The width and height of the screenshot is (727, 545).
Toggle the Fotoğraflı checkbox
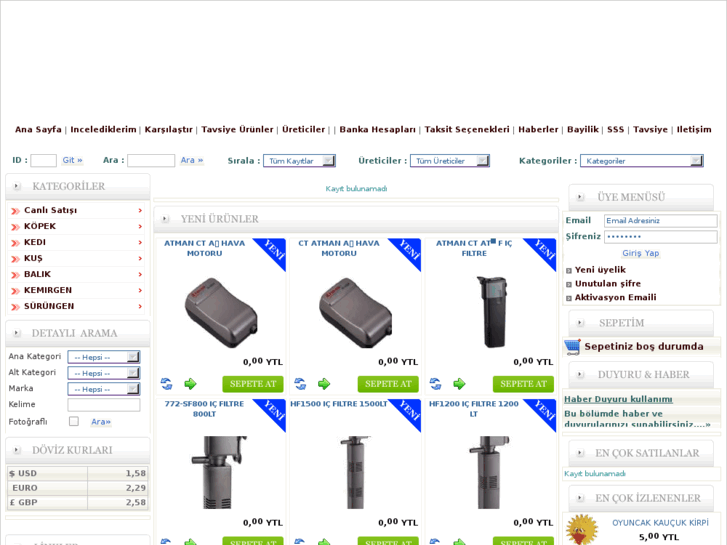coord(74,421)
